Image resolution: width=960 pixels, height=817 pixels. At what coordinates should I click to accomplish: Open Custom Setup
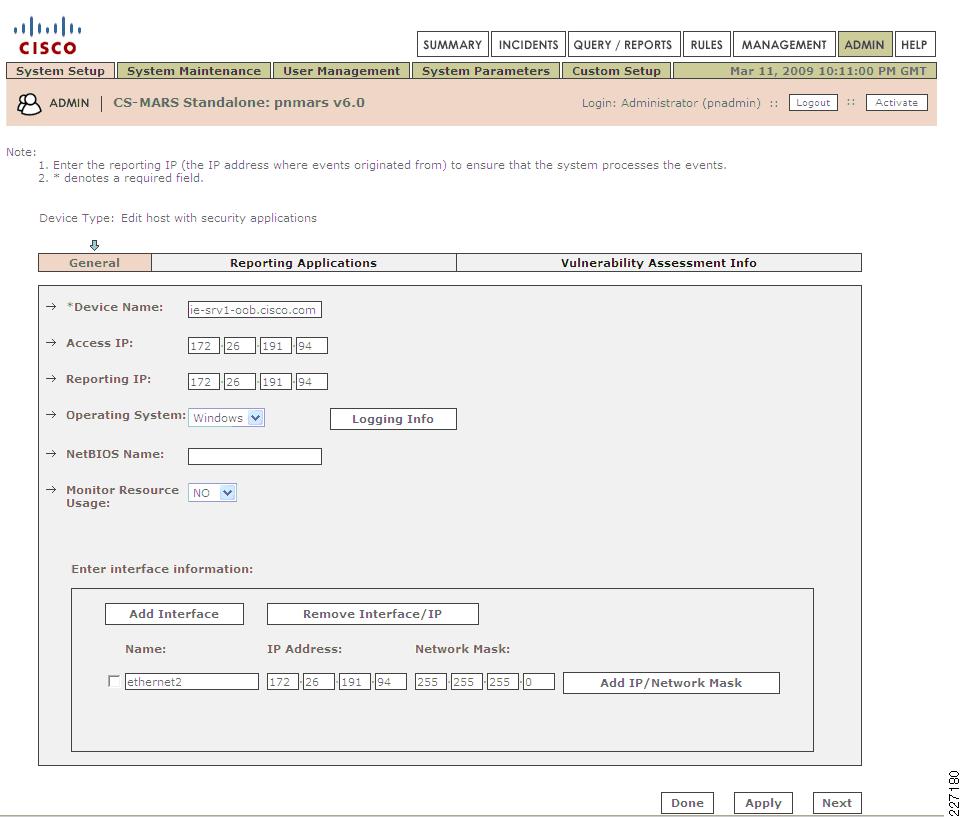616,71
